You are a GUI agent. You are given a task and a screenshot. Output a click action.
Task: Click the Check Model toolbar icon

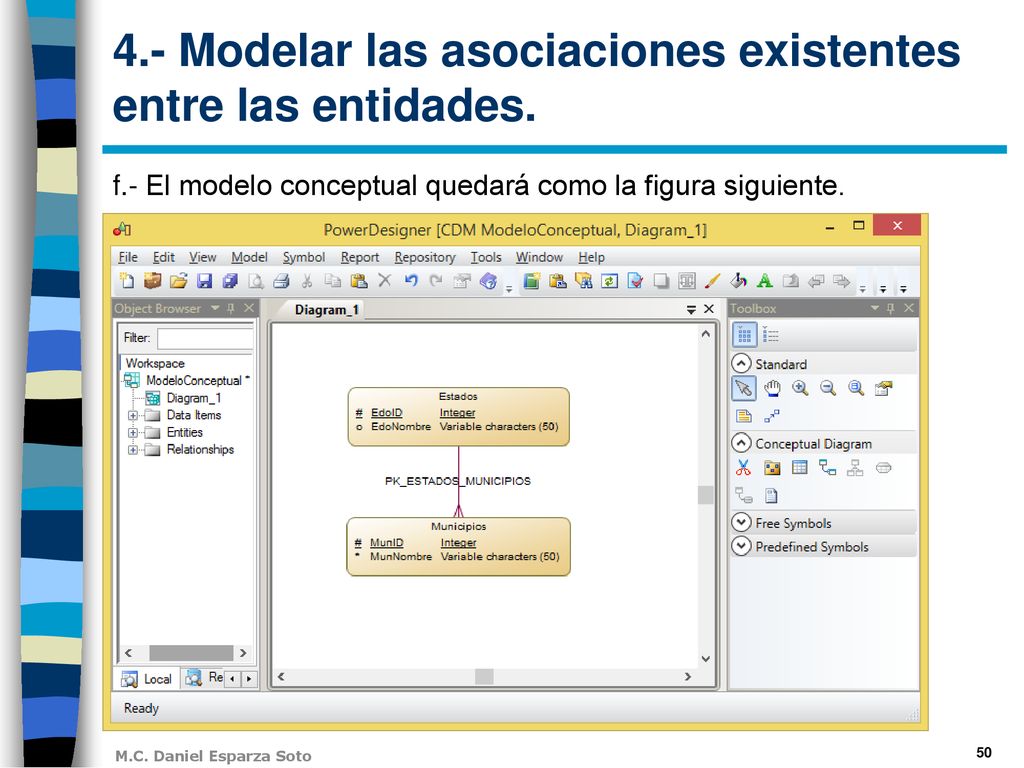point(635,281)
